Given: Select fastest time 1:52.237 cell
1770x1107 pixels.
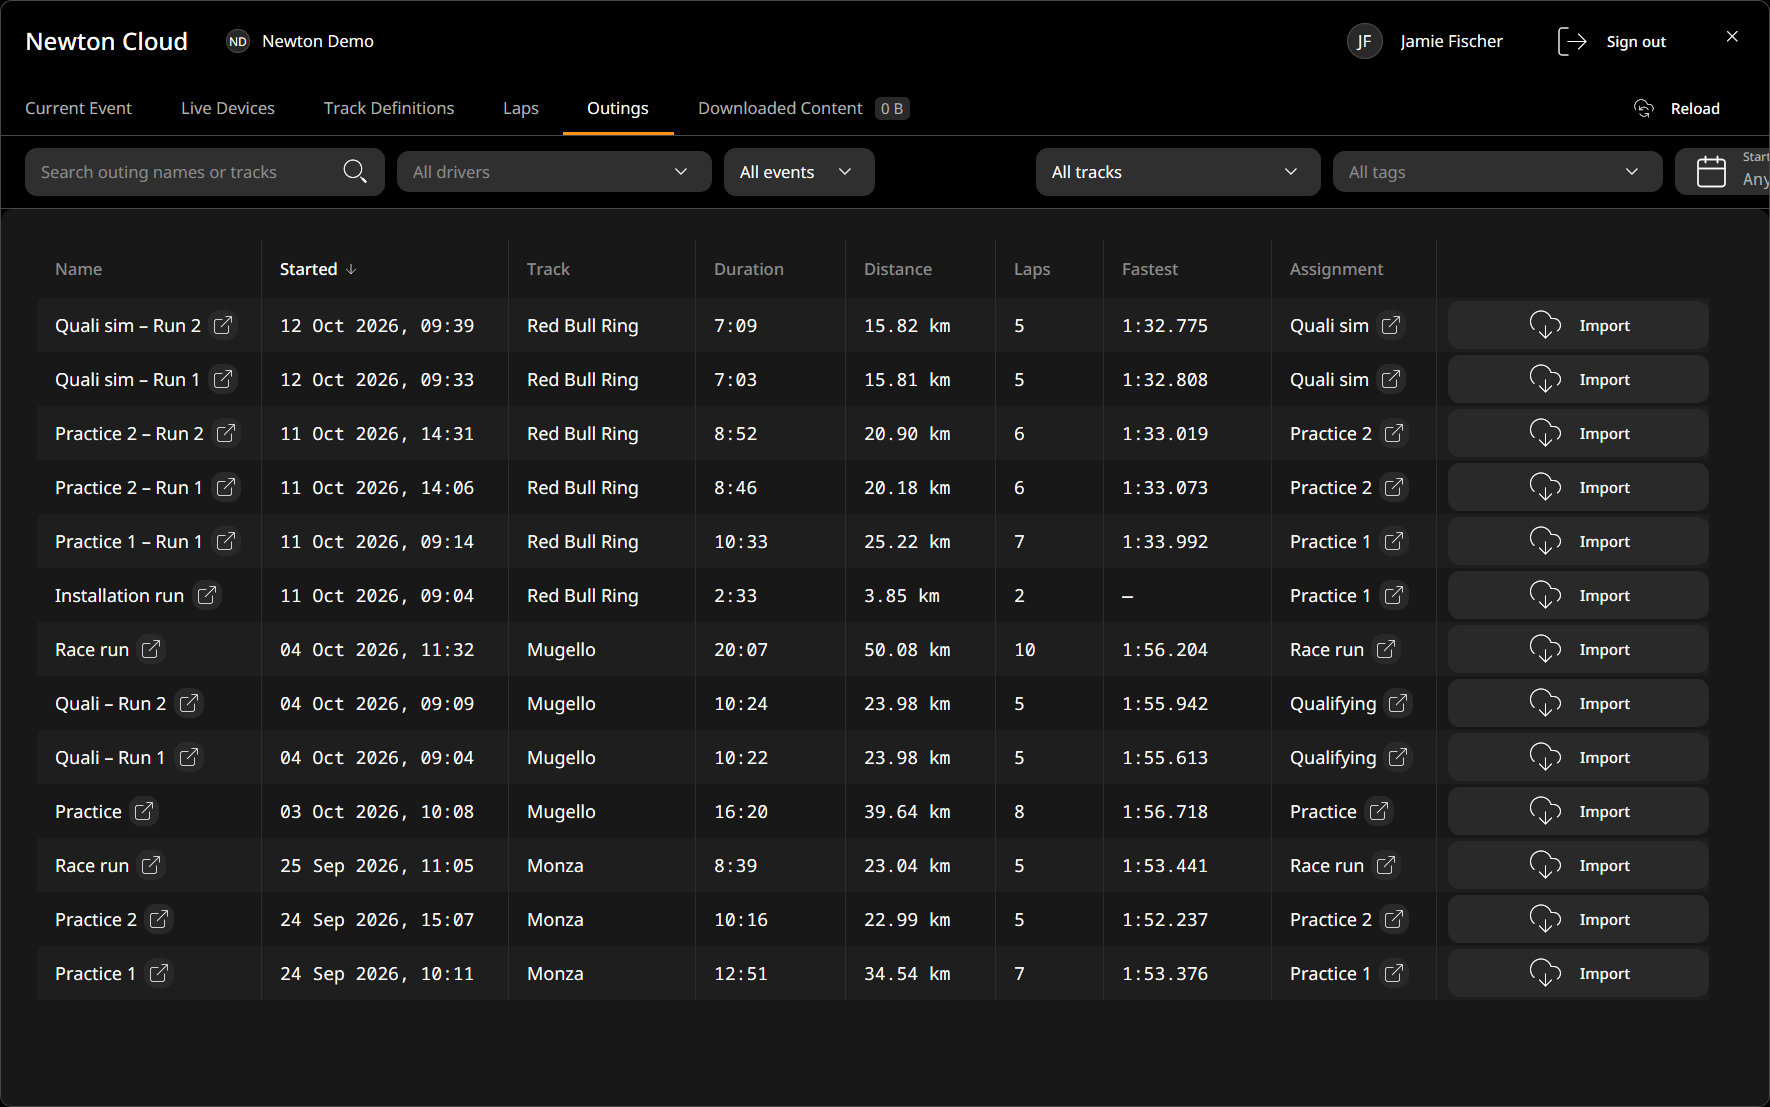Looking at the screenshot, I should coord(1165,920).
